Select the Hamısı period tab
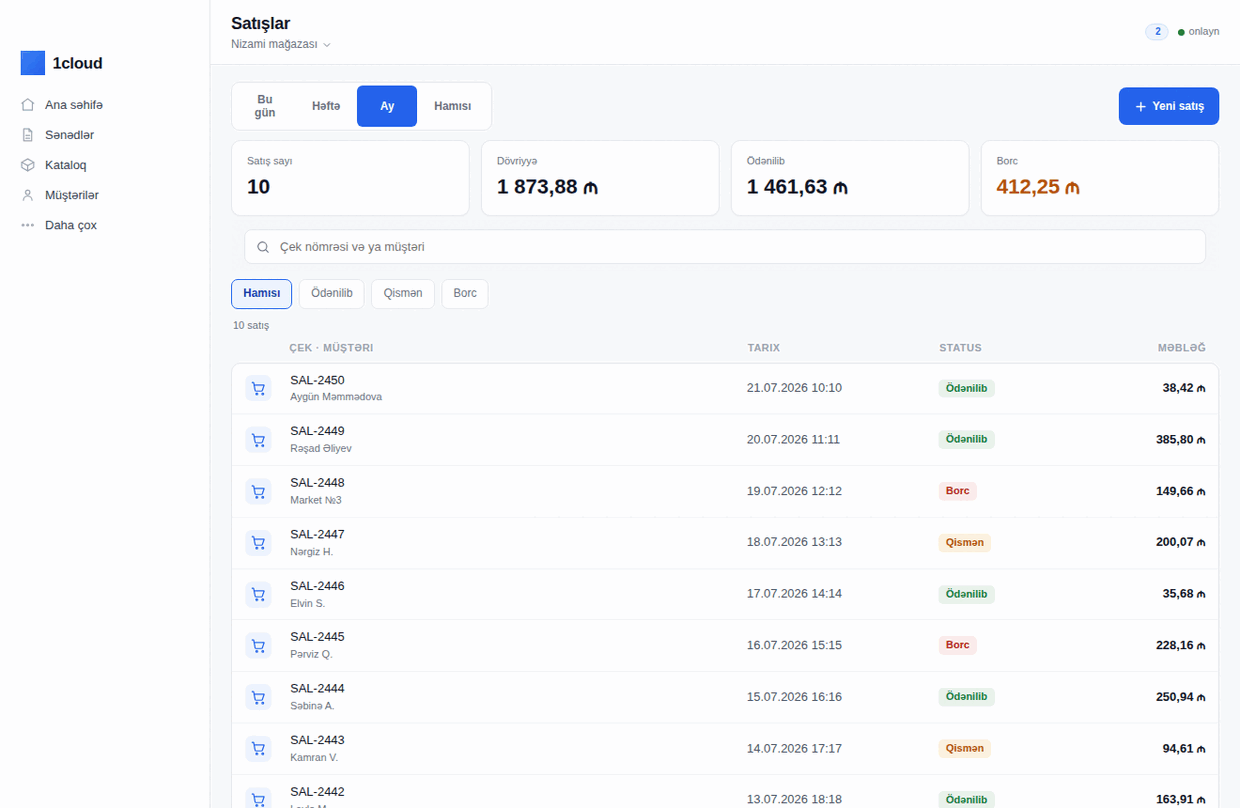Viewport: 1240px width, 808px height. pyautogui.click(x=453, y=106)
